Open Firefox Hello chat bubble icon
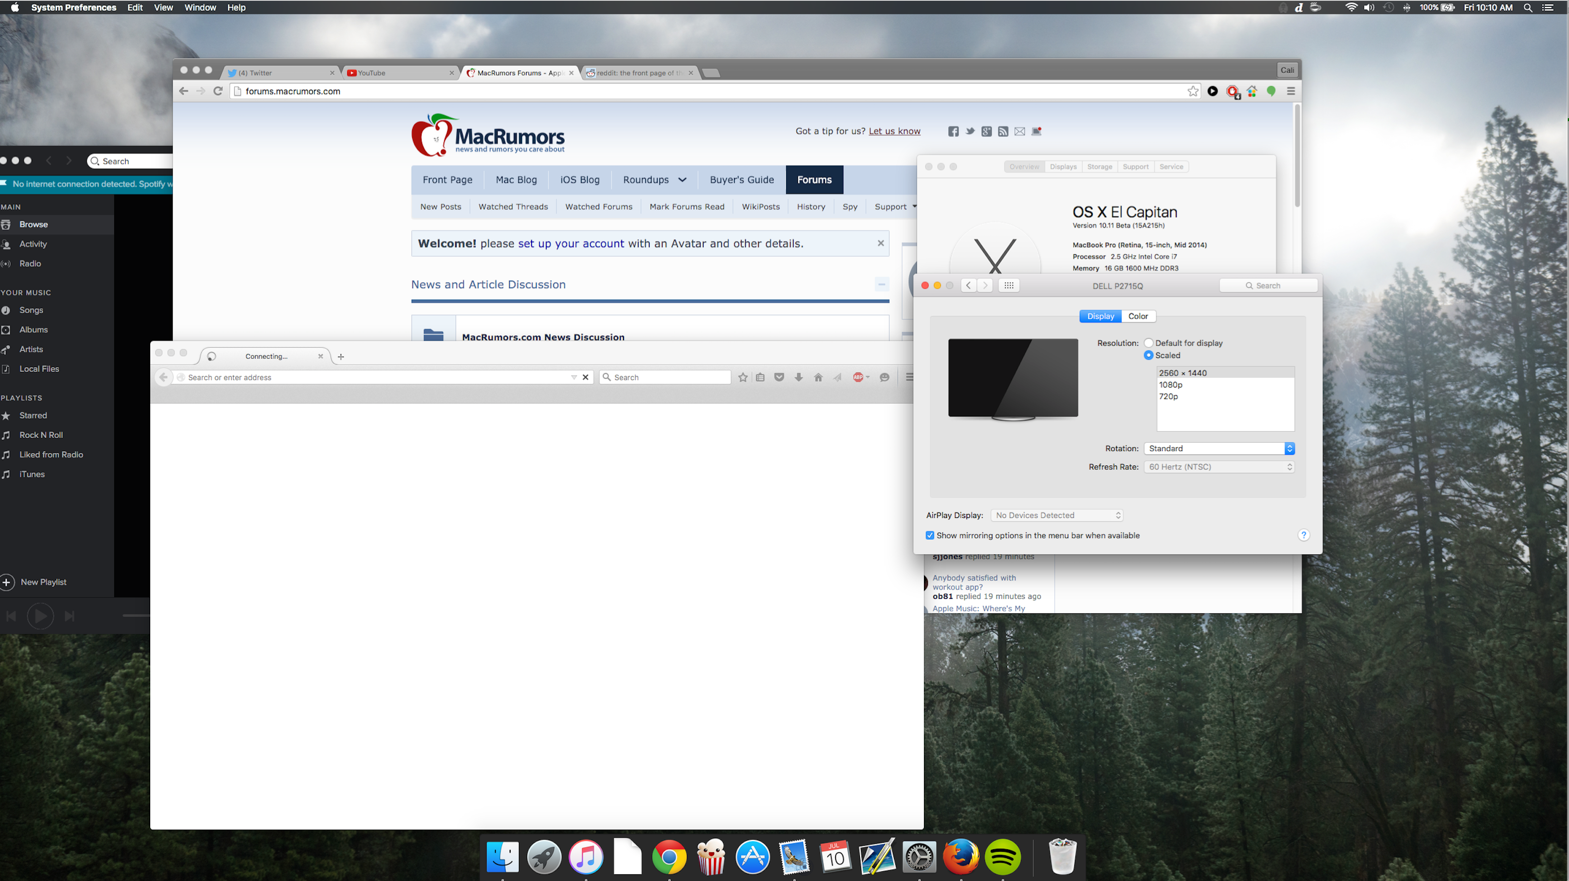The height and width of the screenshot is (881, 1569). (885, 377)
